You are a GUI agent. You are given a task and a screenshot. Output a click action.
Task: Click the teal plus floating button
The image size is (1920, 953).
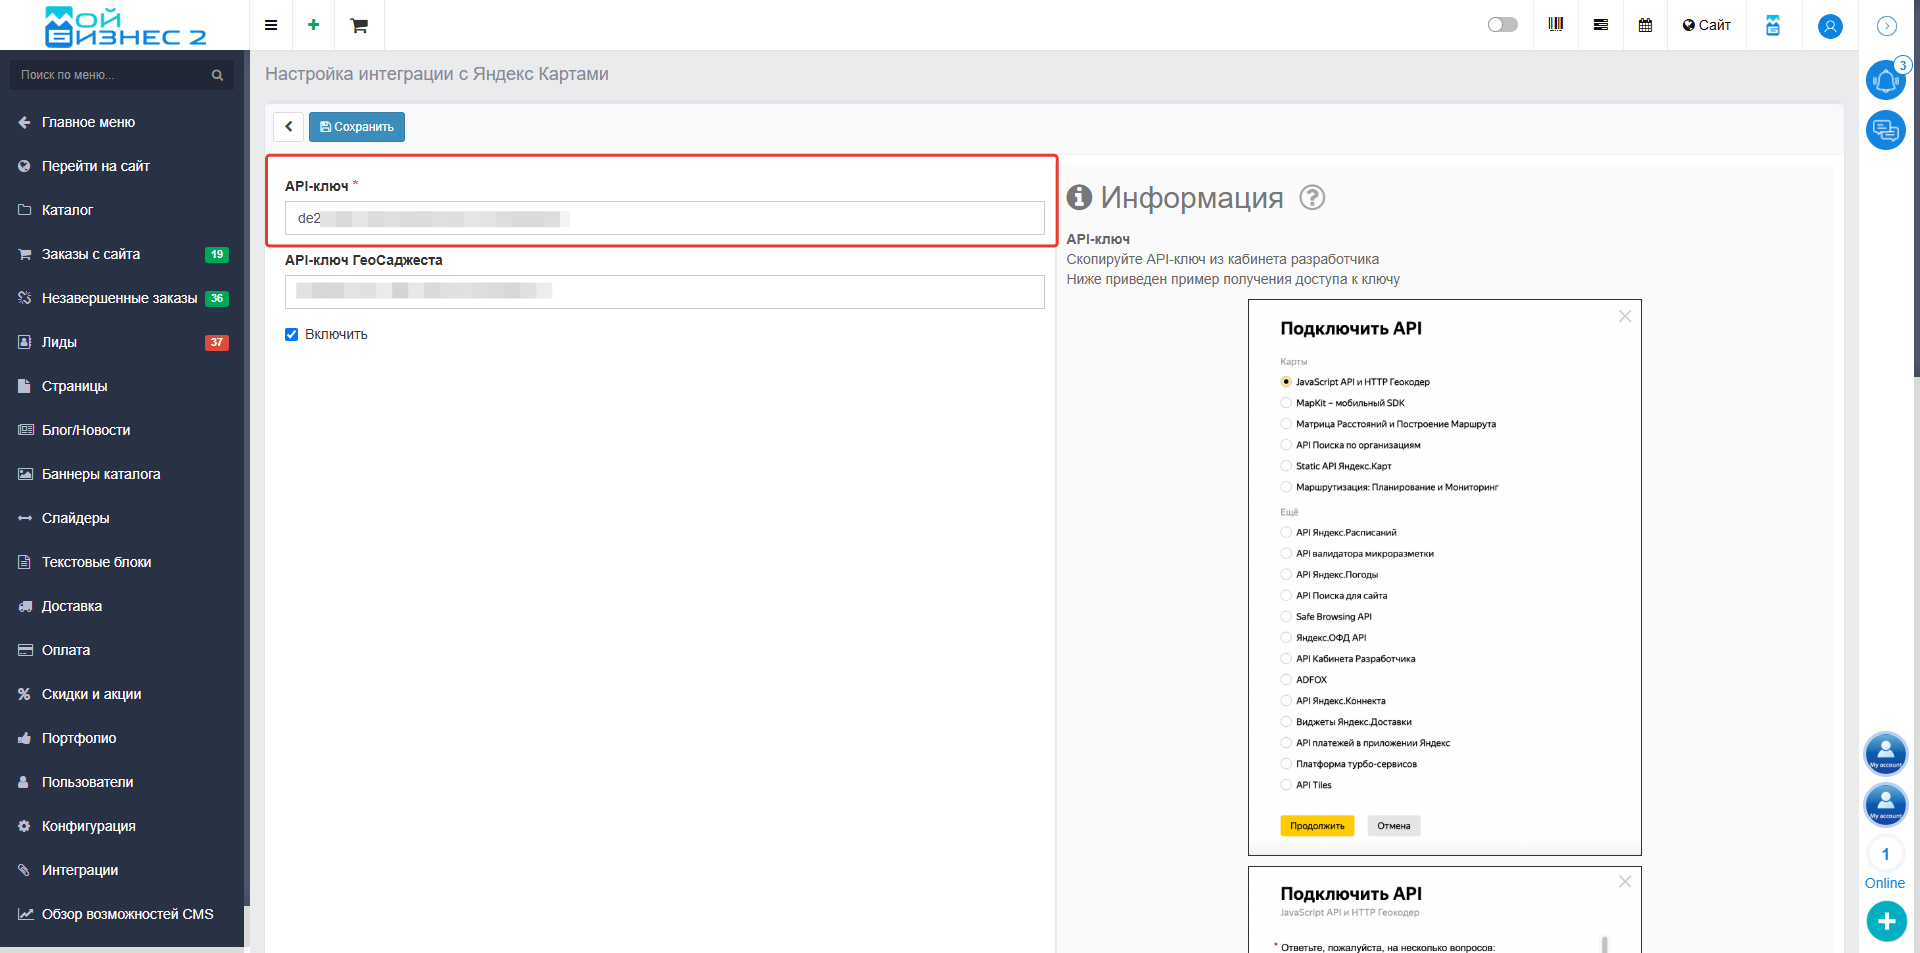tap(1886, 921)
